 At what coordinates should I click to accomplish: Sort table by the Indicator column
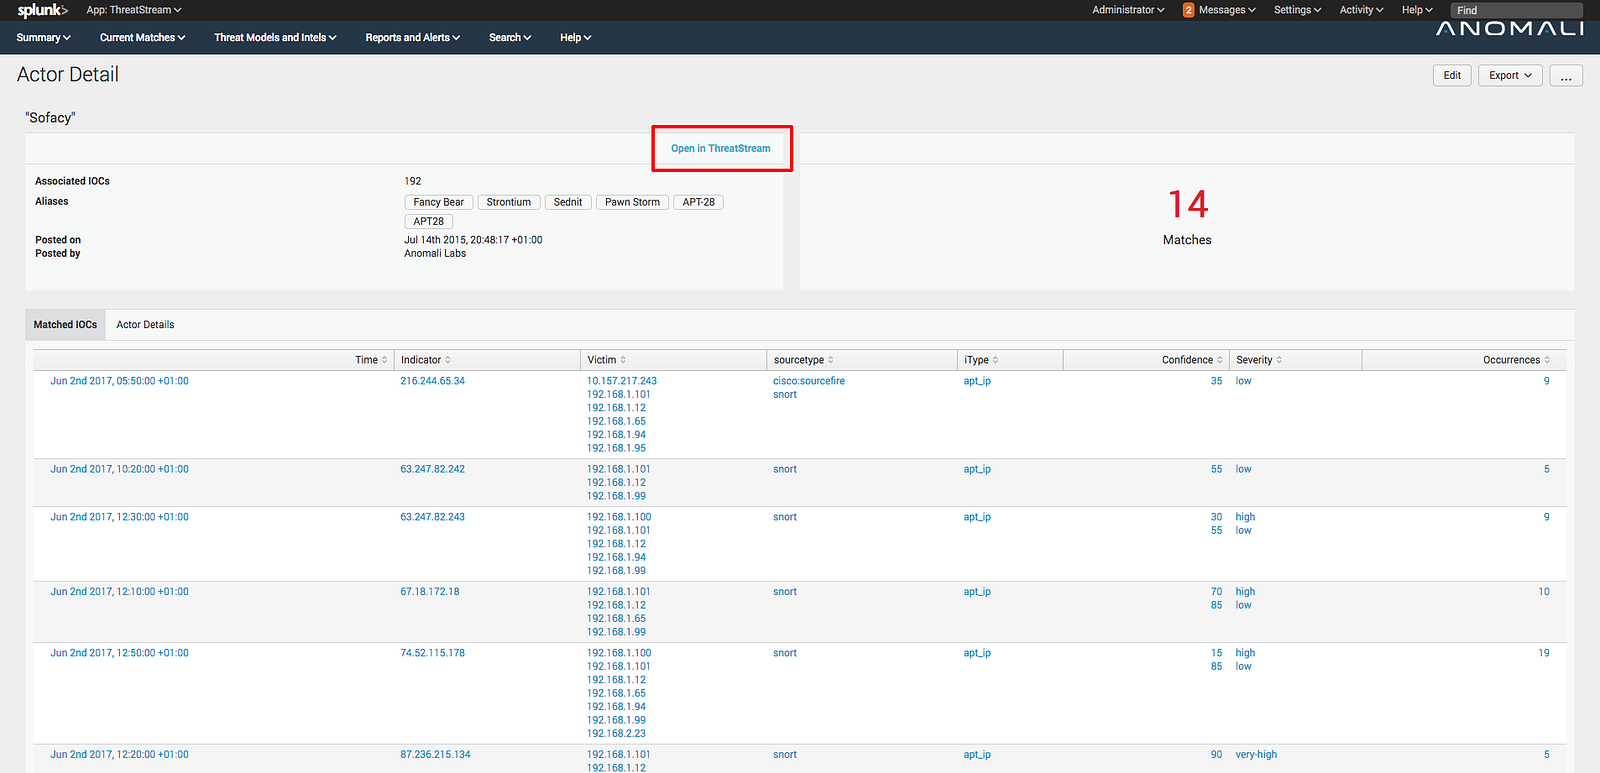pos(426,360)
